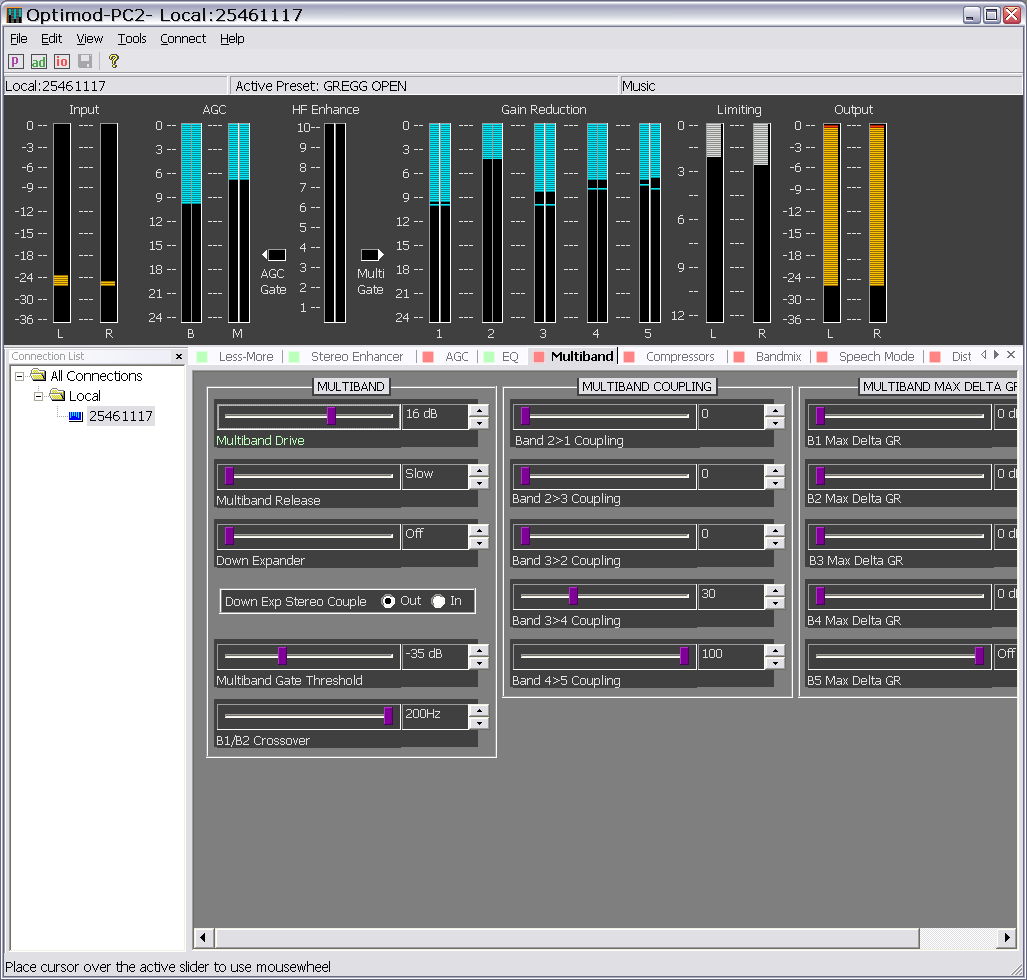Click the Multiband Drive slider thumb
This screenshot has height=980, width=1027.
coord(331,416)
